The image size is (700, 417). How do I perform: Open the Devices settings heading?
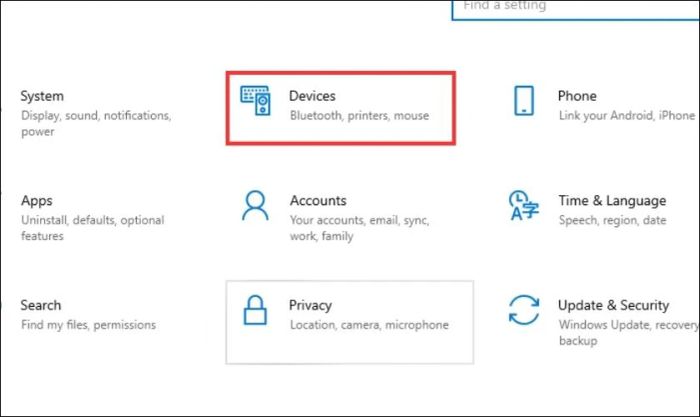pyautogui.click(x=312, y=96)
